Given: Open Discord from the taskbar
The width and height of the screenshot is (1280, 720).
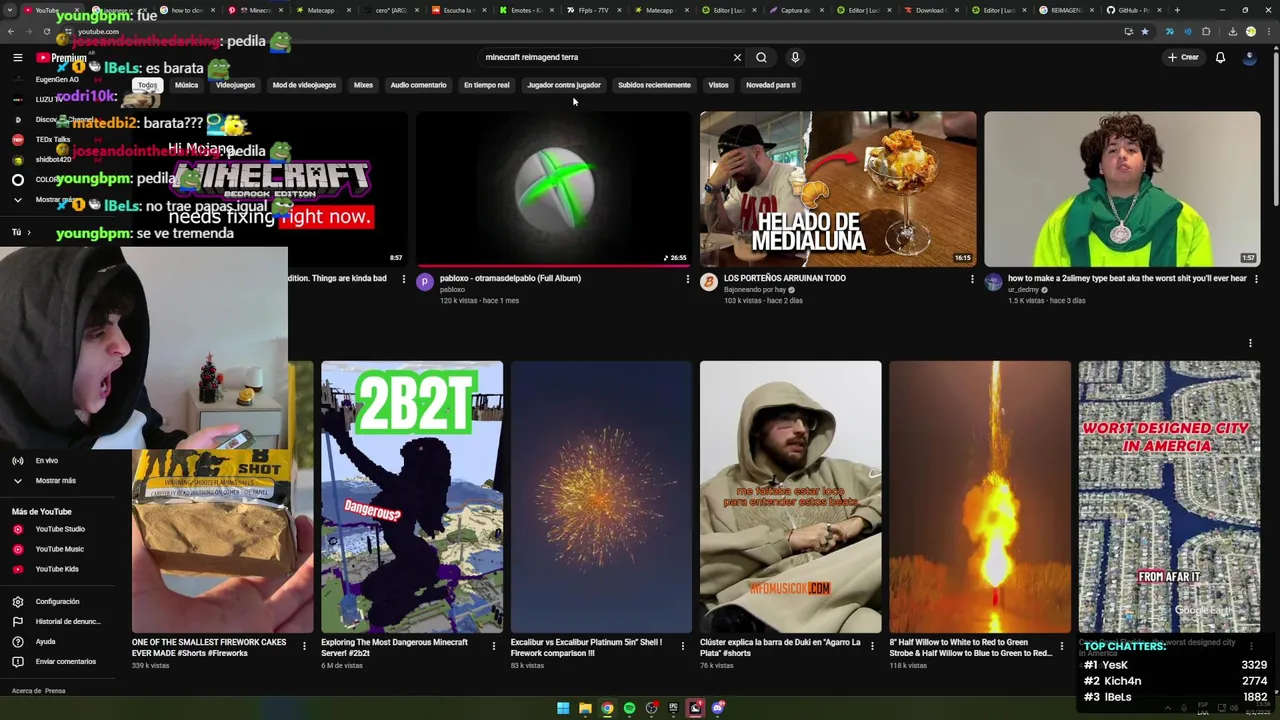Looking at the screenshot, I should point(717,708).
